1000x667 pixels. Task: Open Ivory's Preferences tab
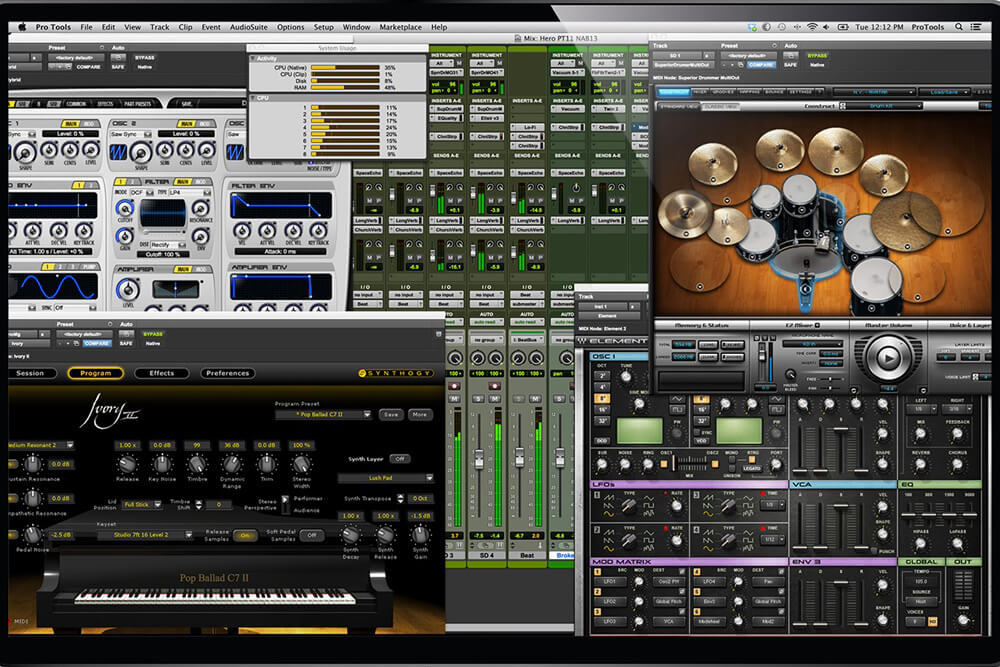click(228, 373)
